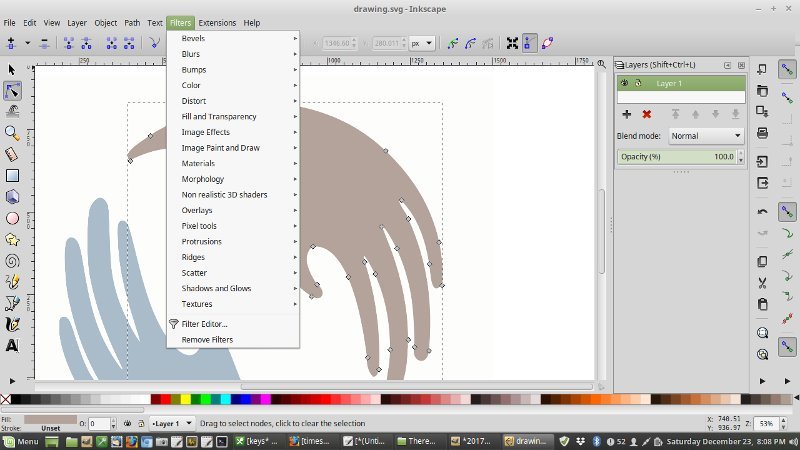Expand the Blurs submenu
800x450 pixels.
[233, 54]
